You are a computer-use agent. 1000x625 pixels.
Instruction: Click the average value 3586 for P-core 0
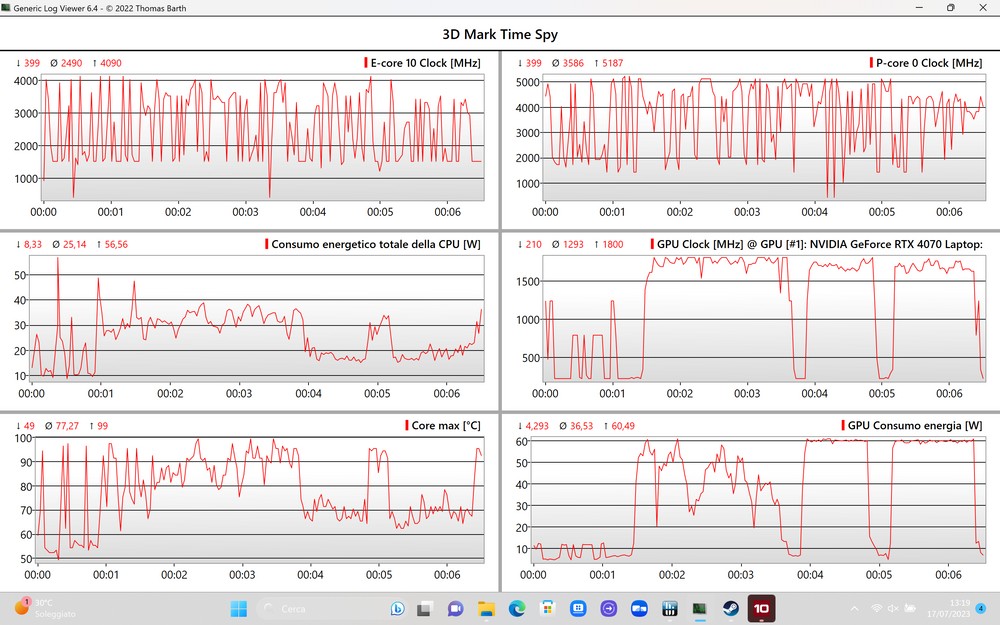pos(573,63)
